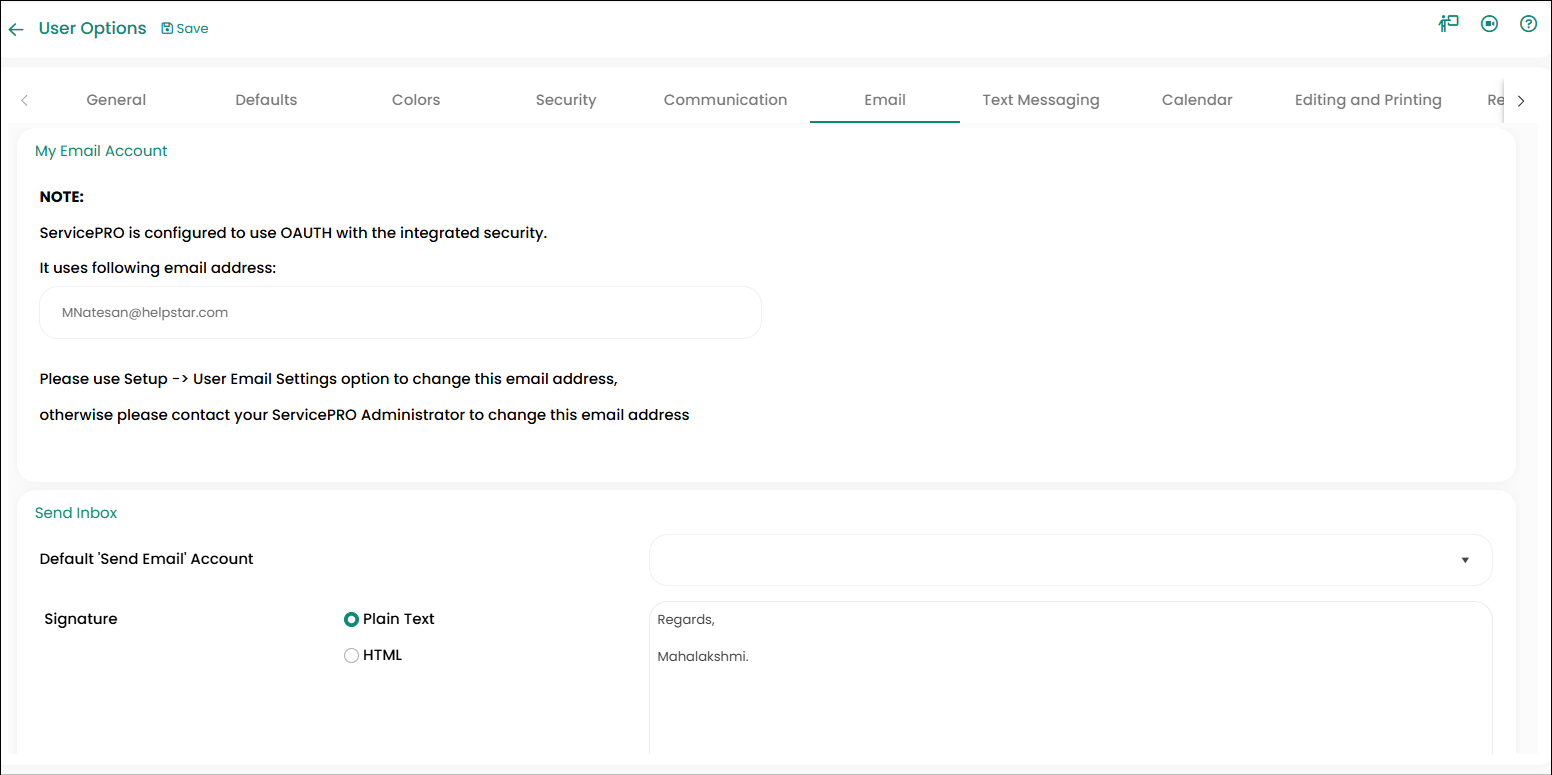Click inside the signature text area
Screen dimensions: 1552x775
coord(1070,678)
